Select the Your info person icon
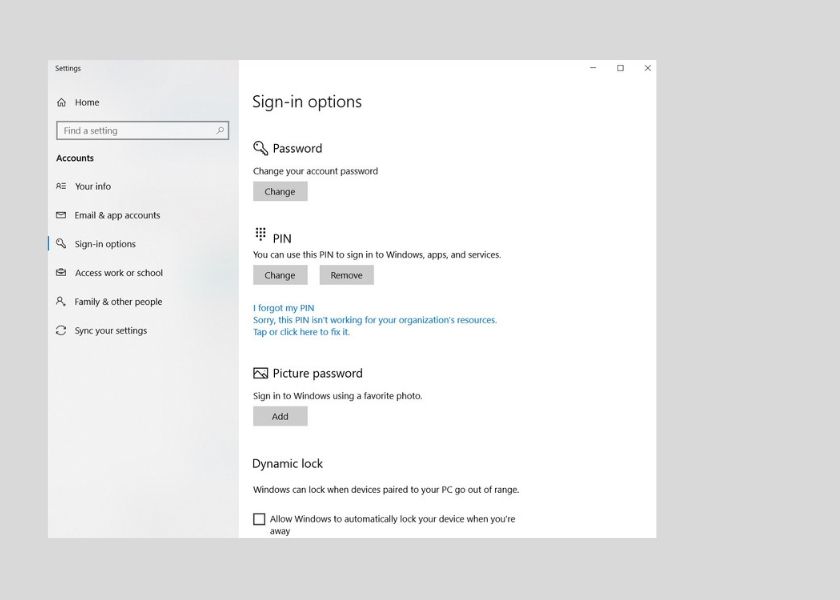840x600 pixels. [x=61, y=186]
